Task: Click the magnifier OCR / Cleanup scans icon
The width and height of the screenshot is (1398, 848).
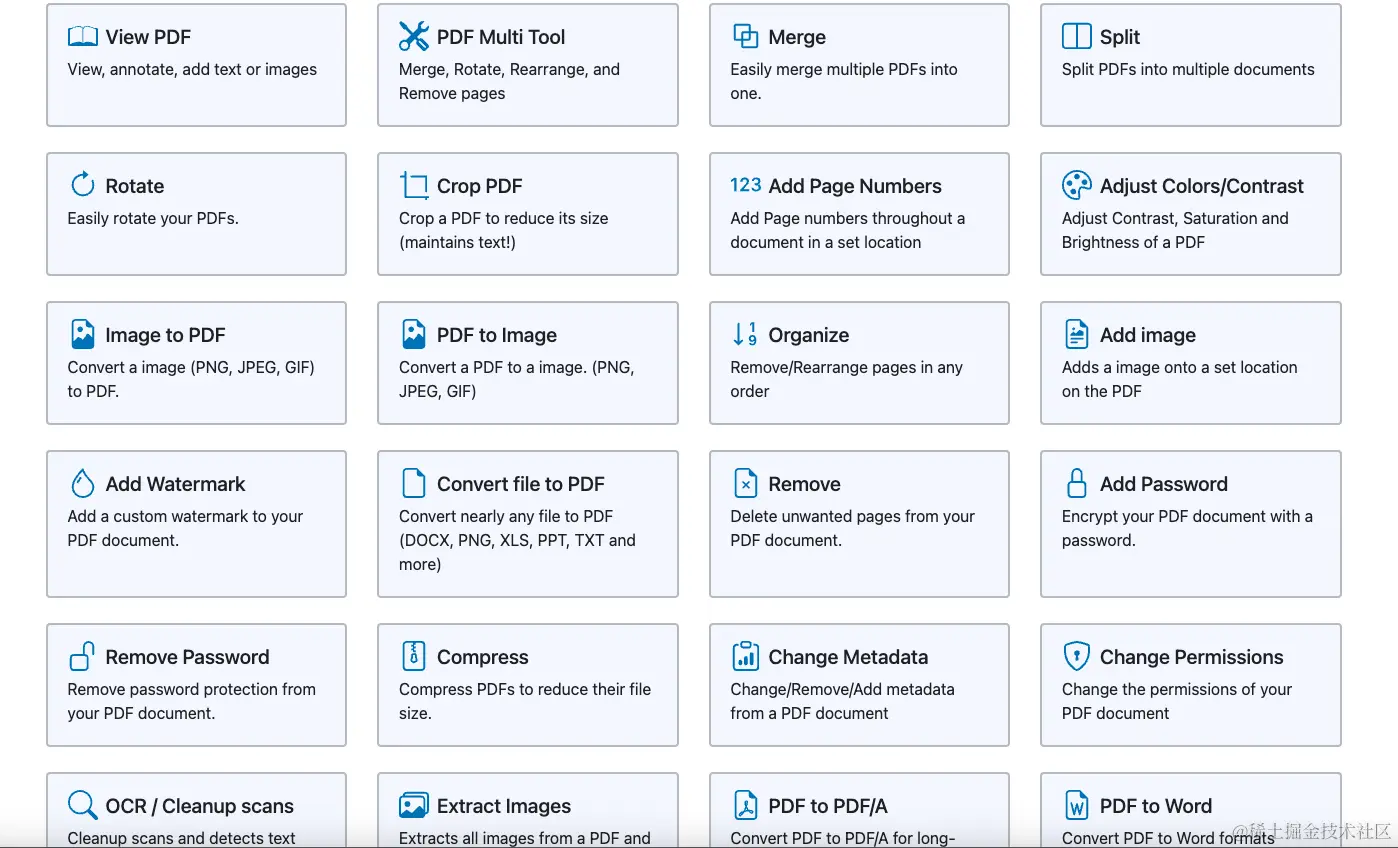Action: pyautogui.click(x=83, y=805)
